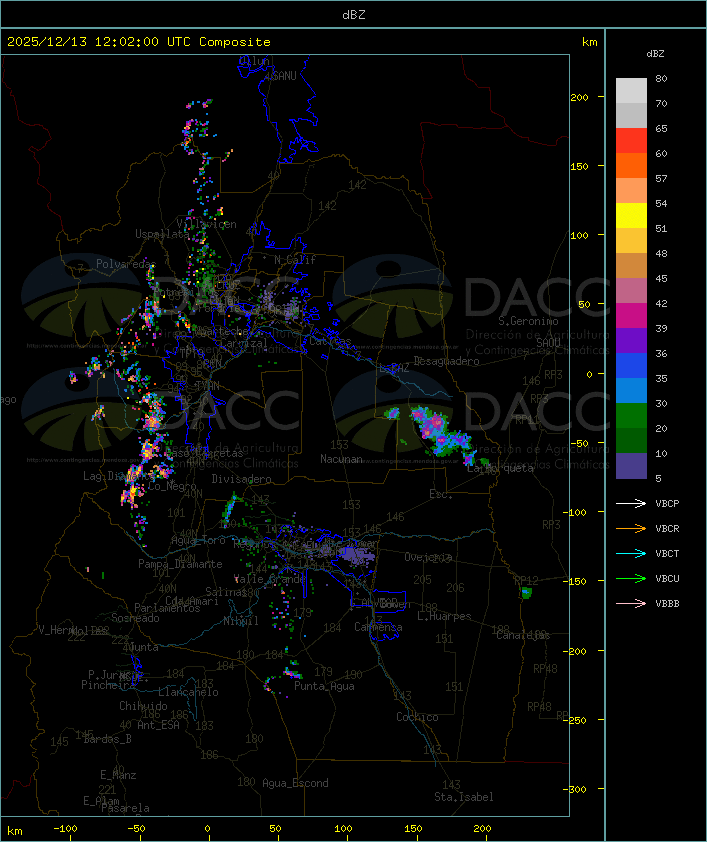
Task: Click the -300 tick on right axis
Action: (575, 789)
